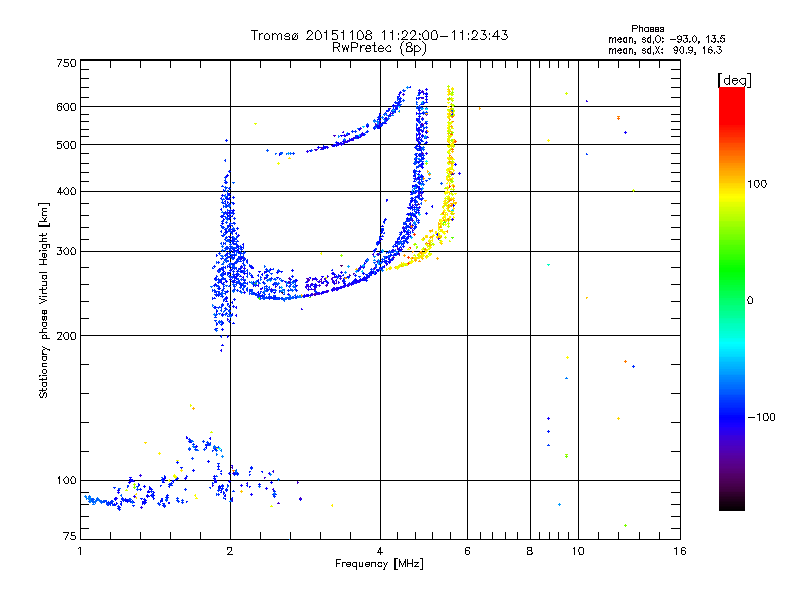800x600 pixels.
Task: Select the 'mean, sd,O: -93.0, 13.5' line
Action: (666, 39)
